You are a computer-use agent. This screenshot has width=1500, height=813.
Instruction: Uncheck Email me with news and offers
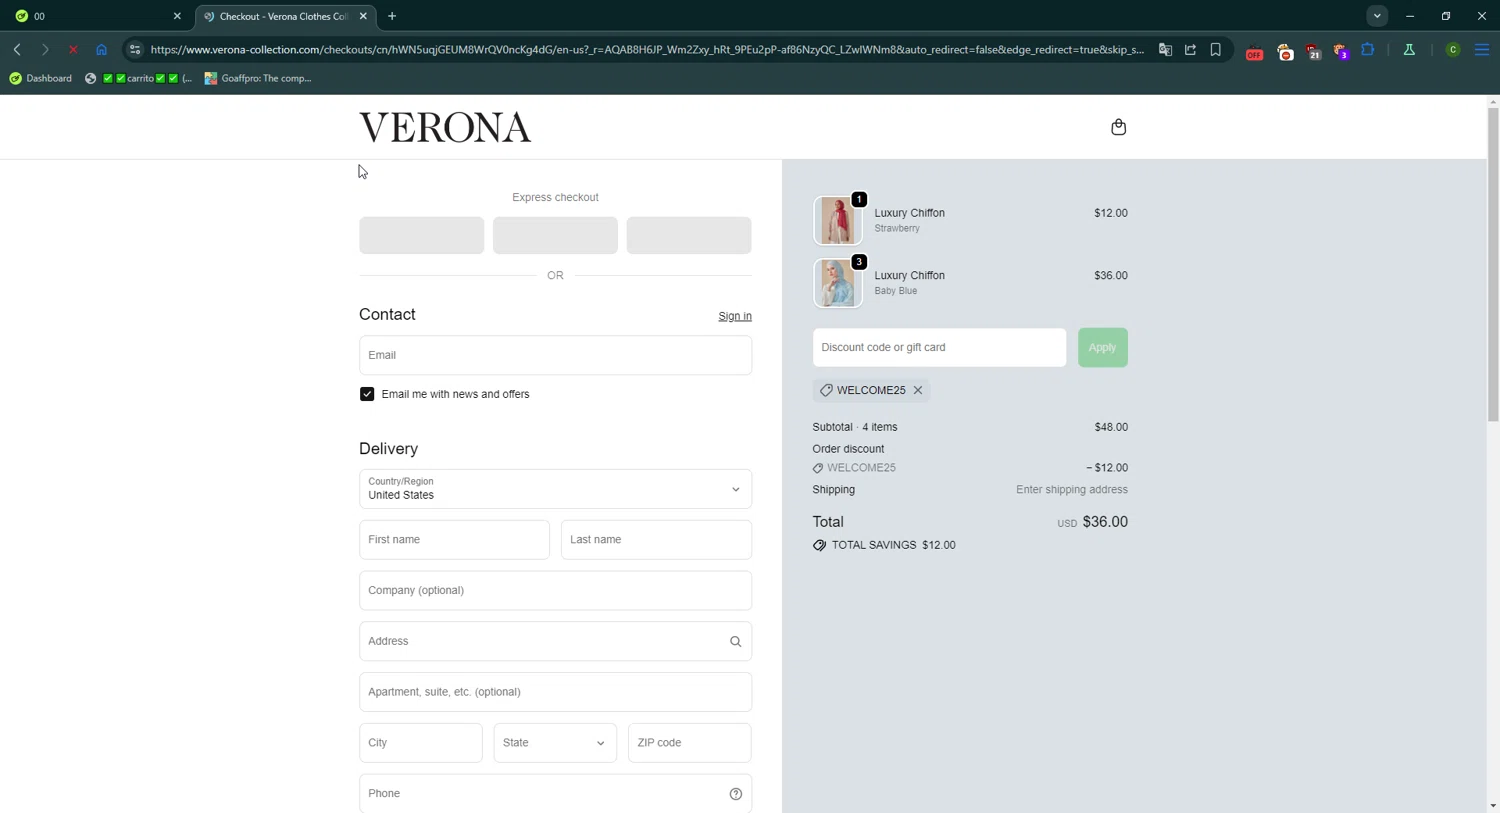pos(367,394)
